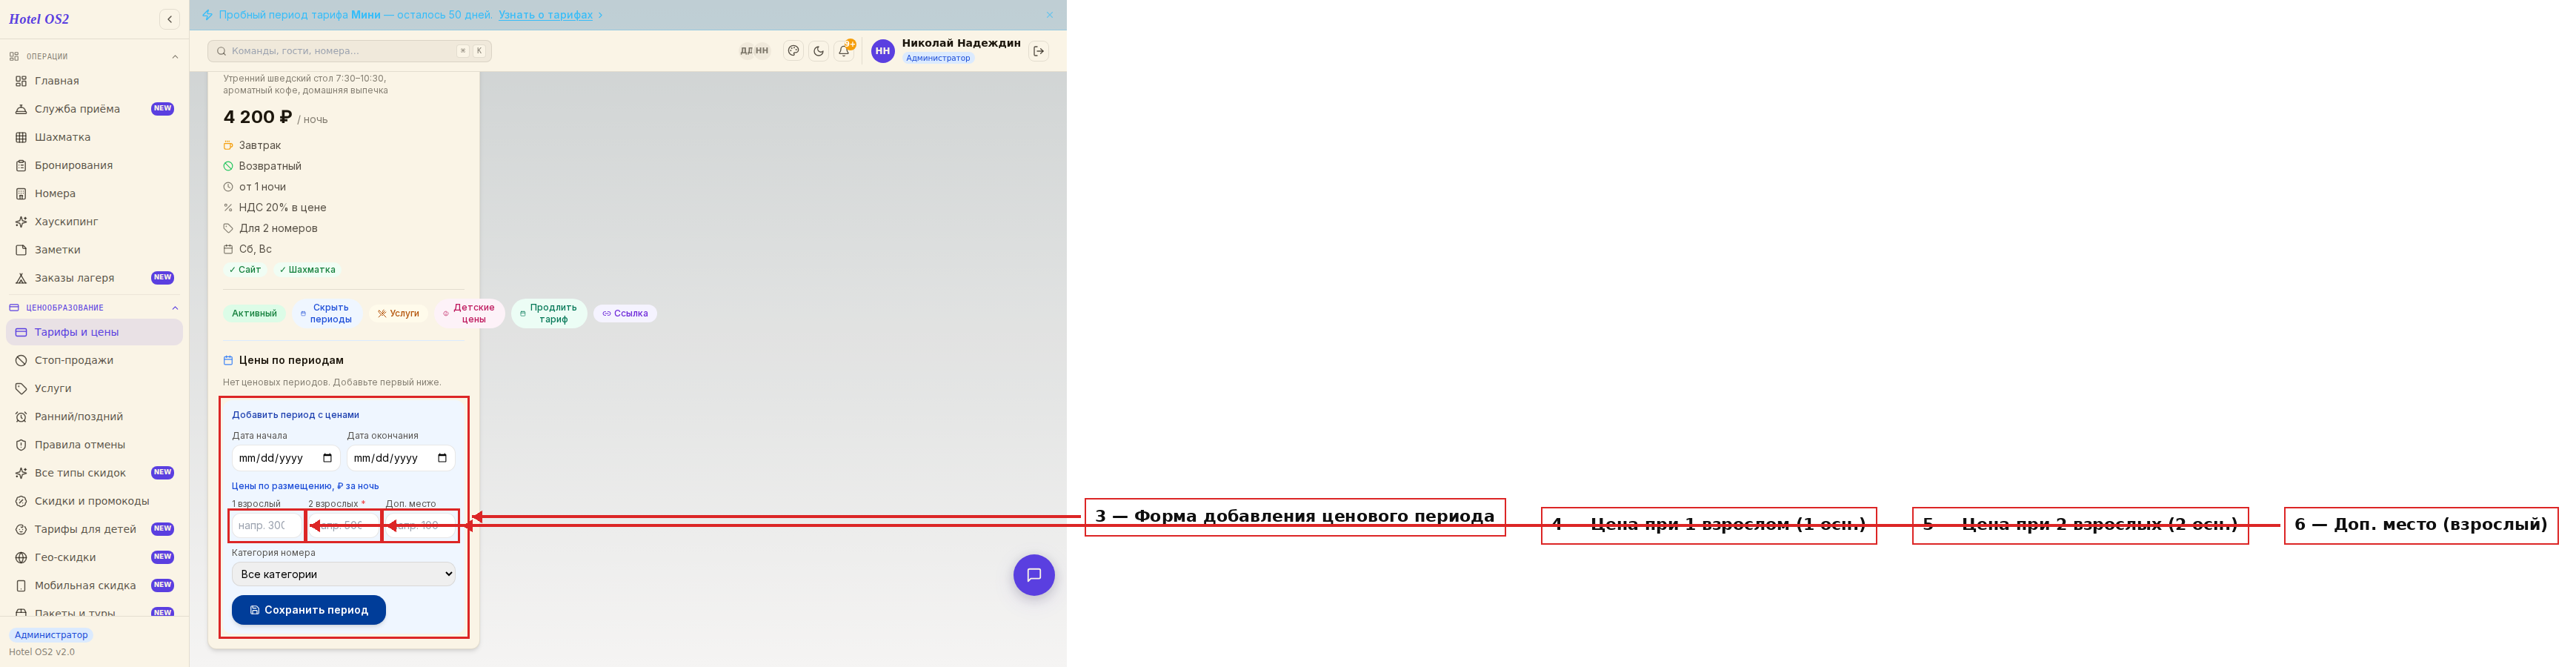Click the Шахматка channel tag on card

(307, 270)
